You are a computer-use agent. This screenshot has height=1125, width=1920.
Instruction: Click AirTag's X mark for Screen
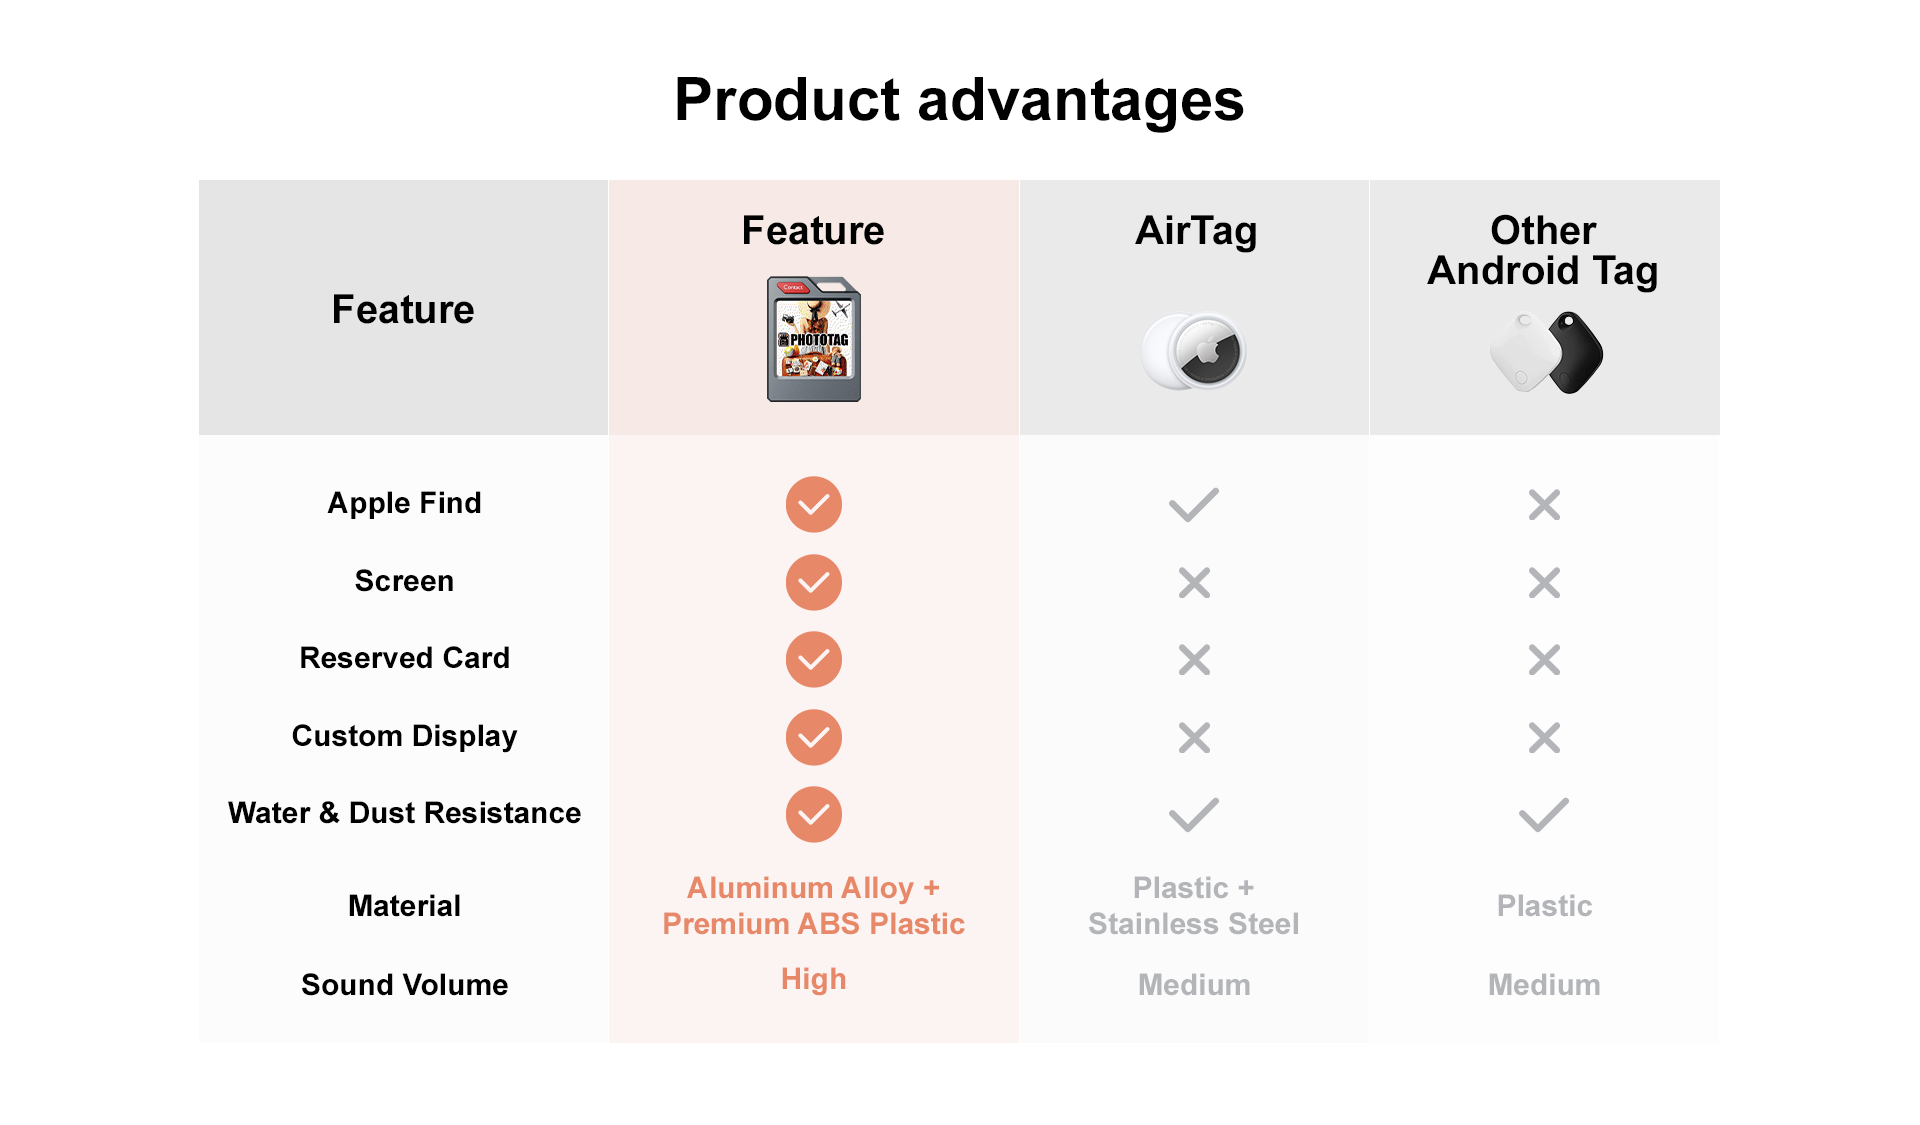[1194, 582]
